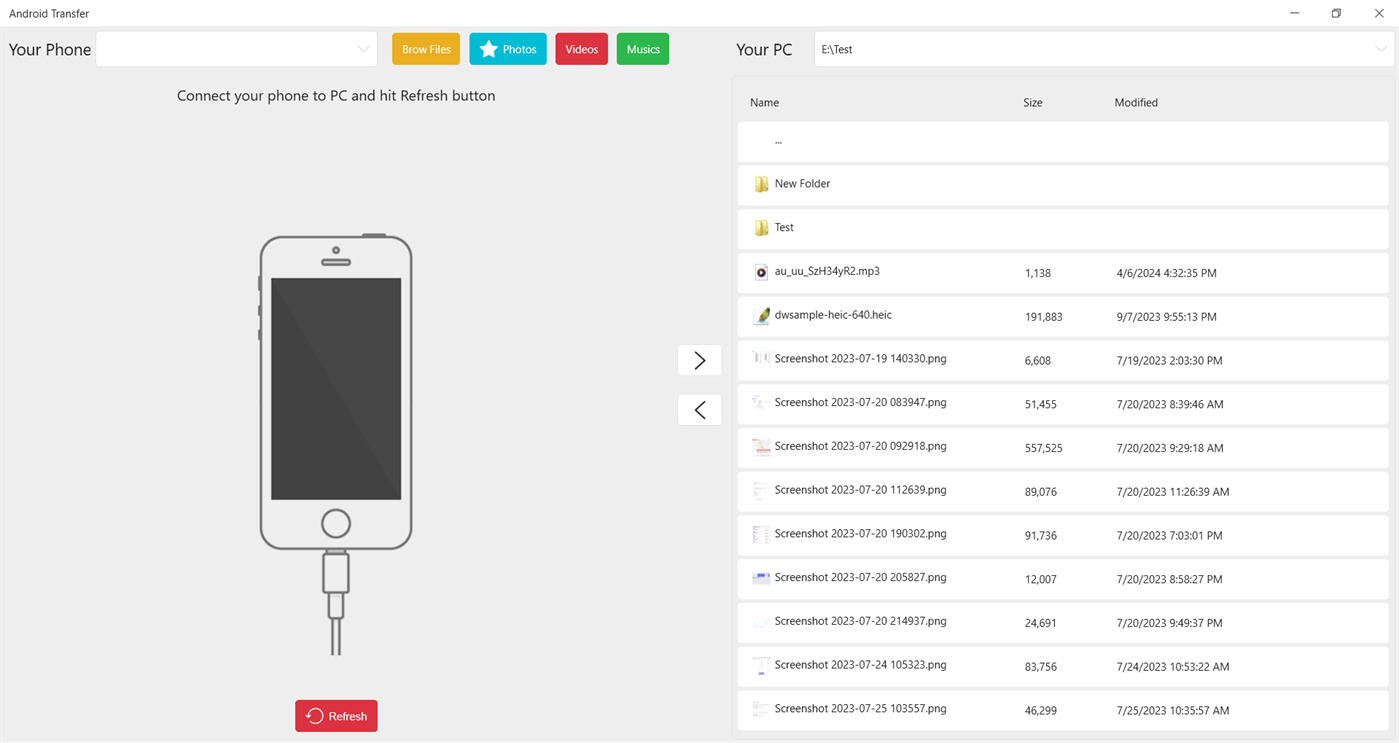
Task: Click the left arrow to transfer files to phone
Action: click(x=699, y=410)
